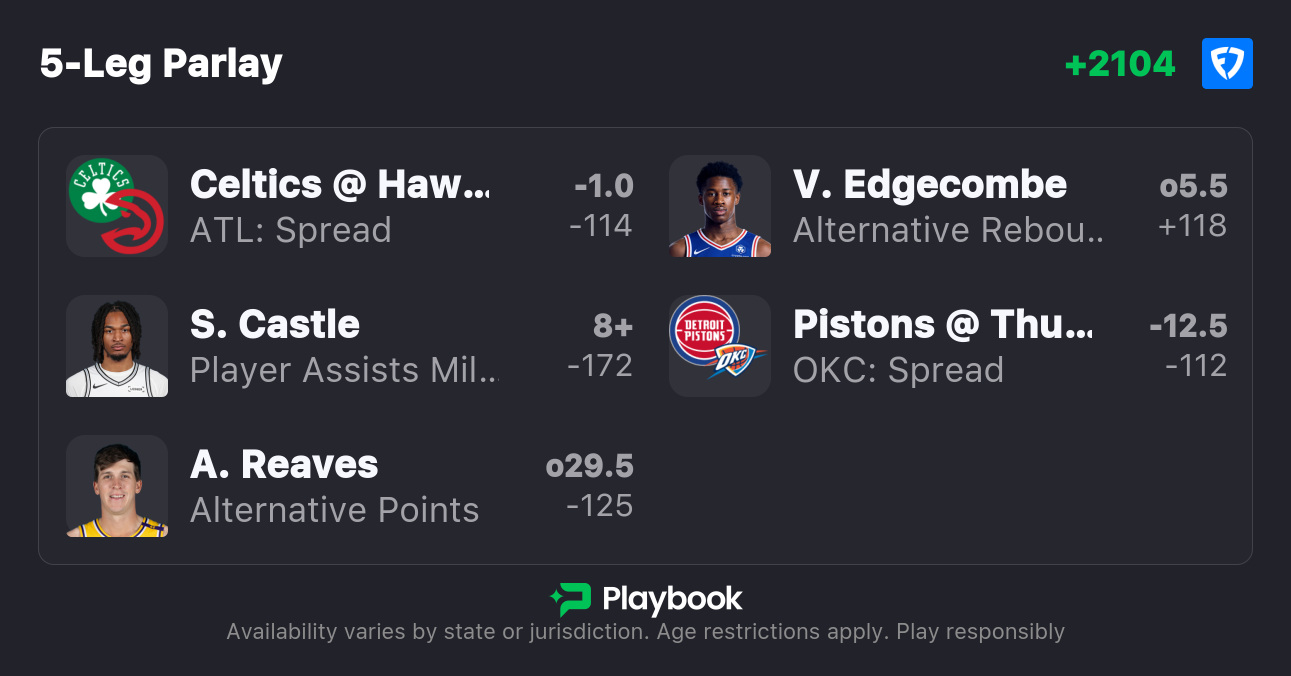Open V. Edgecombe's player headshot
Screen dimensions: 1291x676
tap(720, 206)
